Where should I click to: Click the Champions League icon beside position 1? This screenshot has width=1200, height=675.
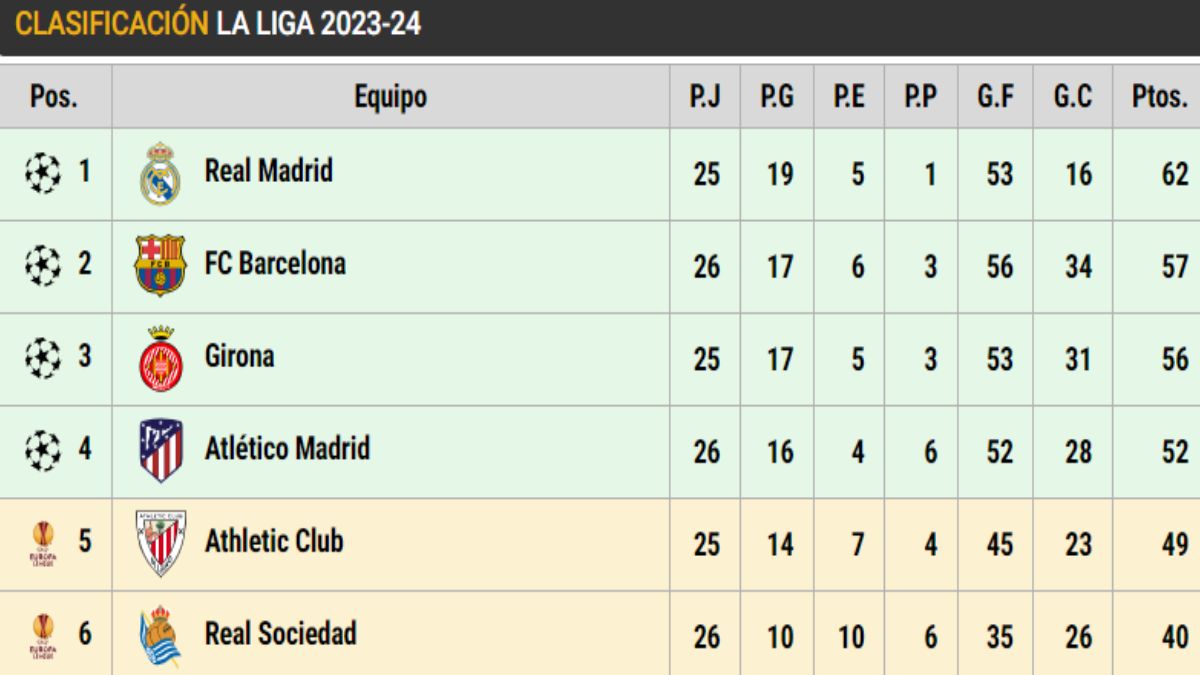click(43, 173)
